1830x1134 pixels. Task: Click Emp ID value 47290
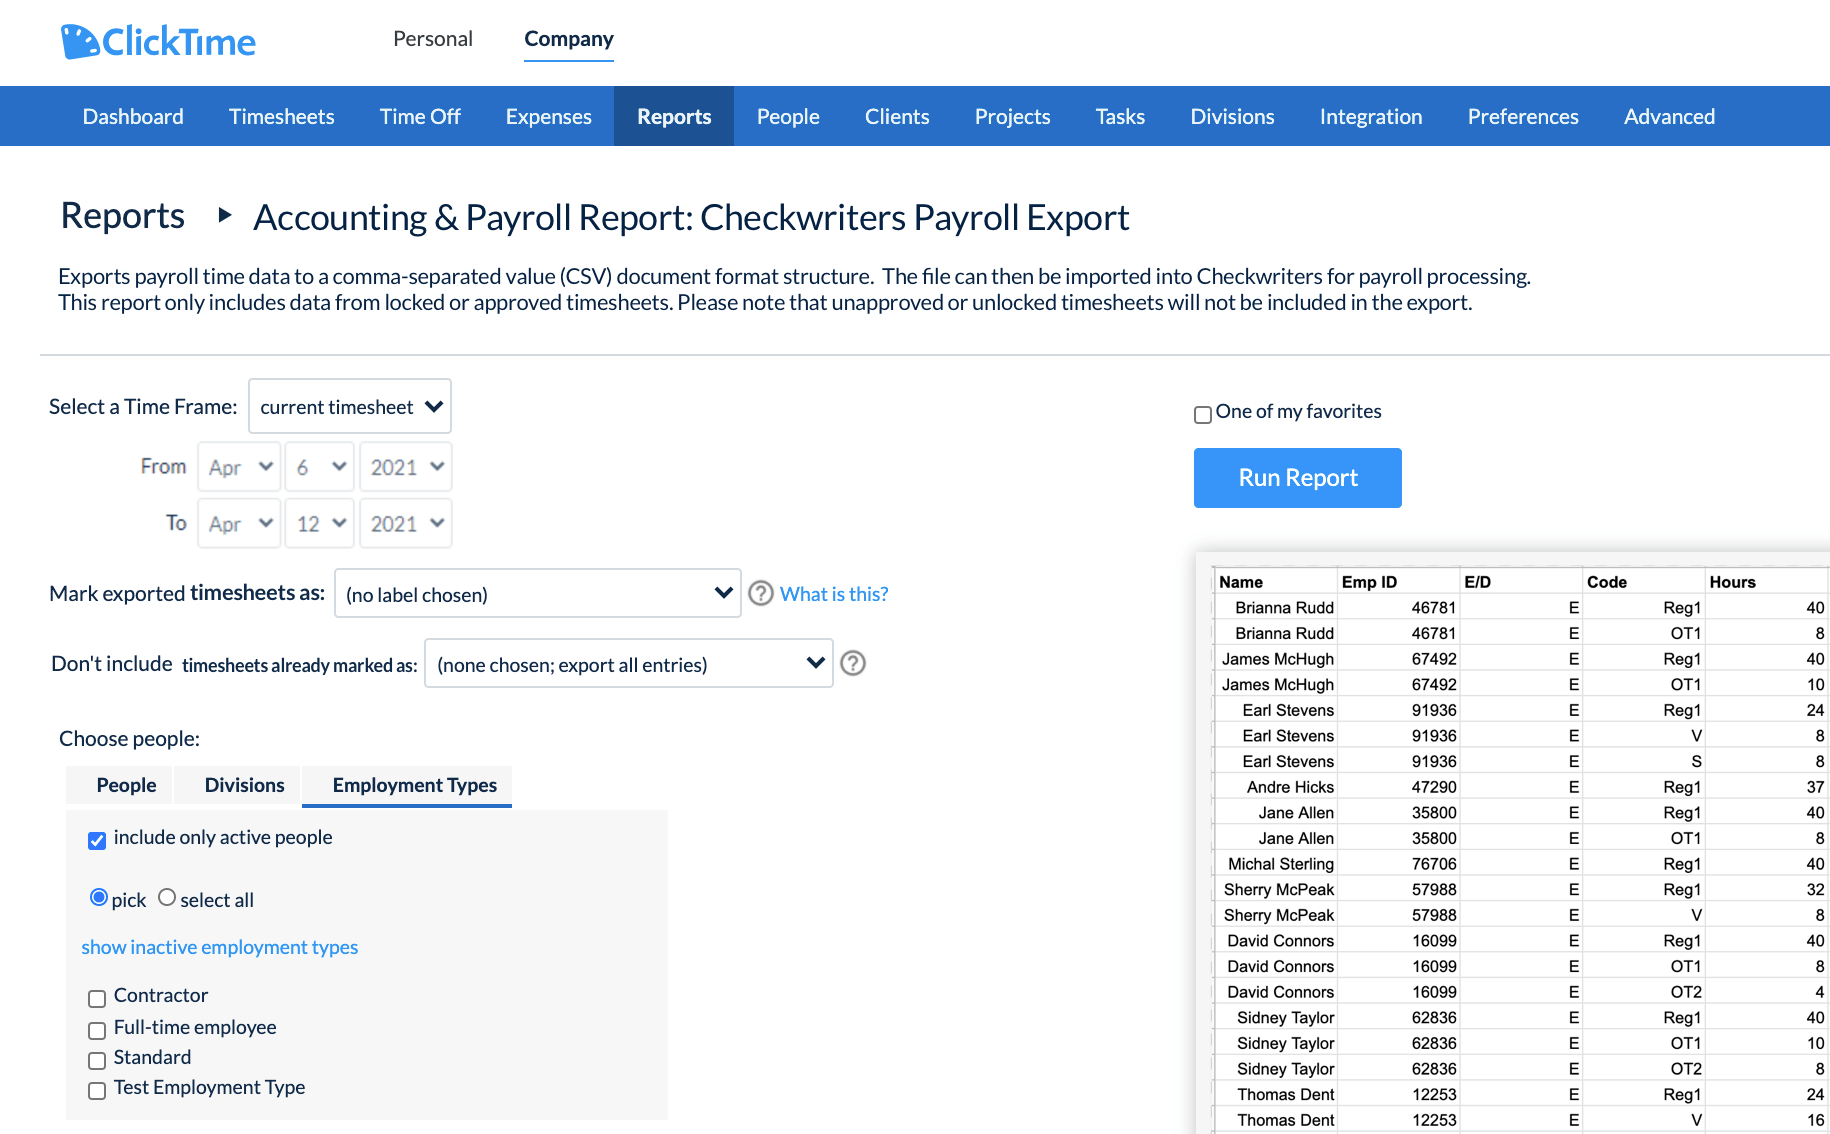pyautogui.click(x=1434, y=787)
